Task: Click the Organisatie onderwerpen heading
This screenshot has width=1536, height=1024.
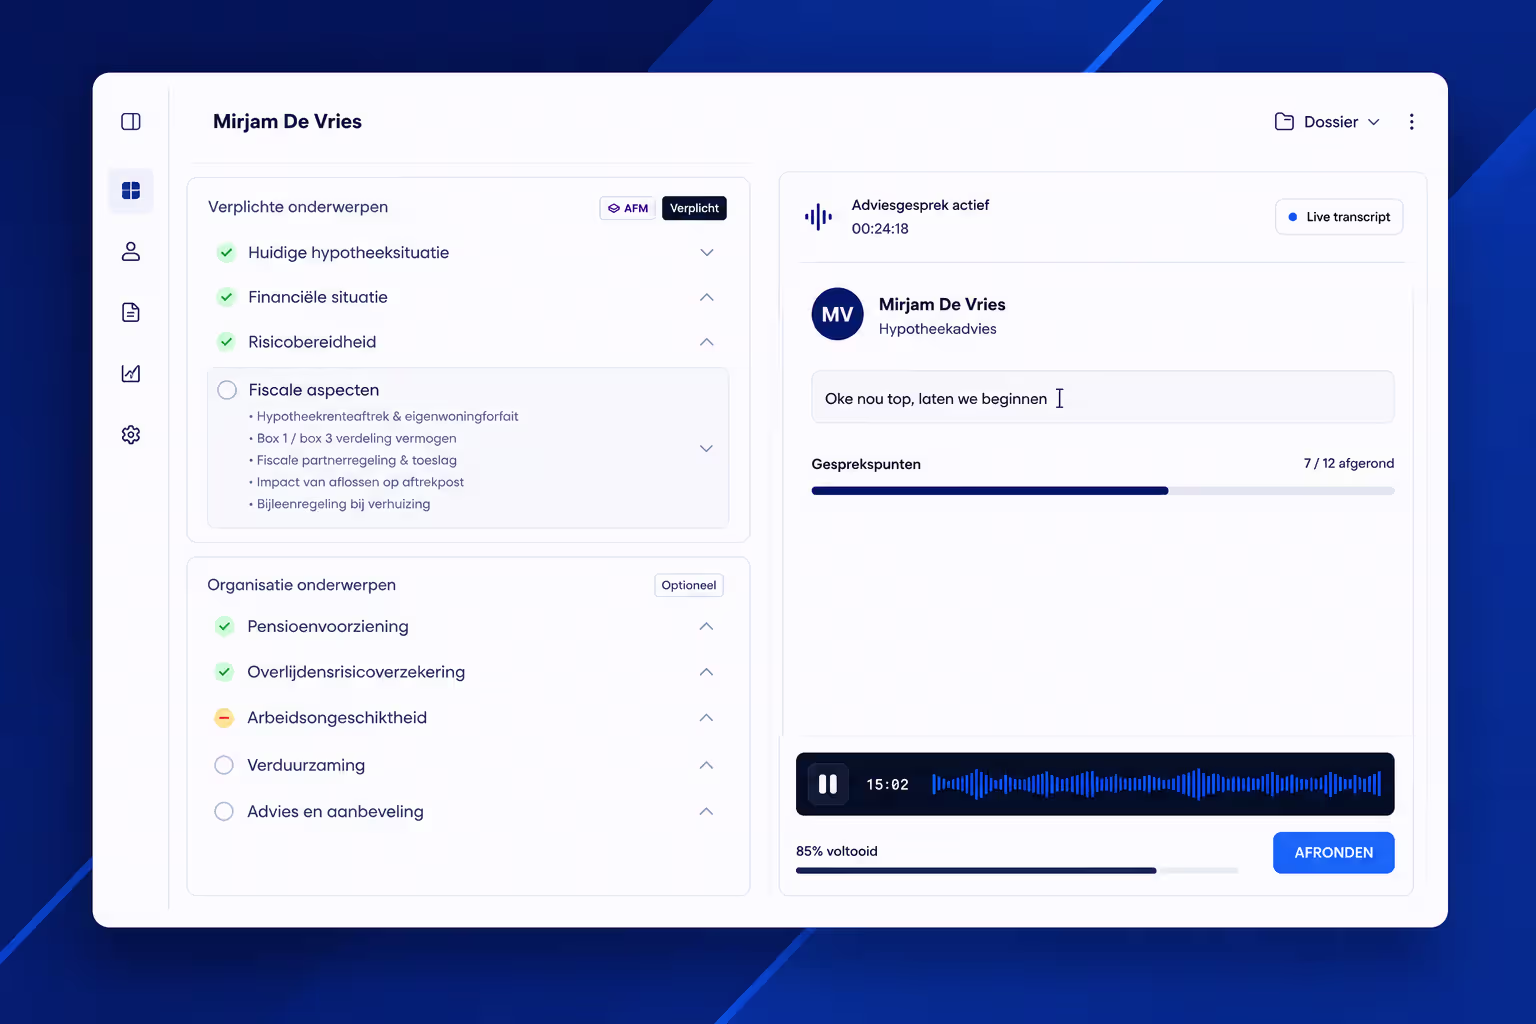Action: [x=302, y=585]
